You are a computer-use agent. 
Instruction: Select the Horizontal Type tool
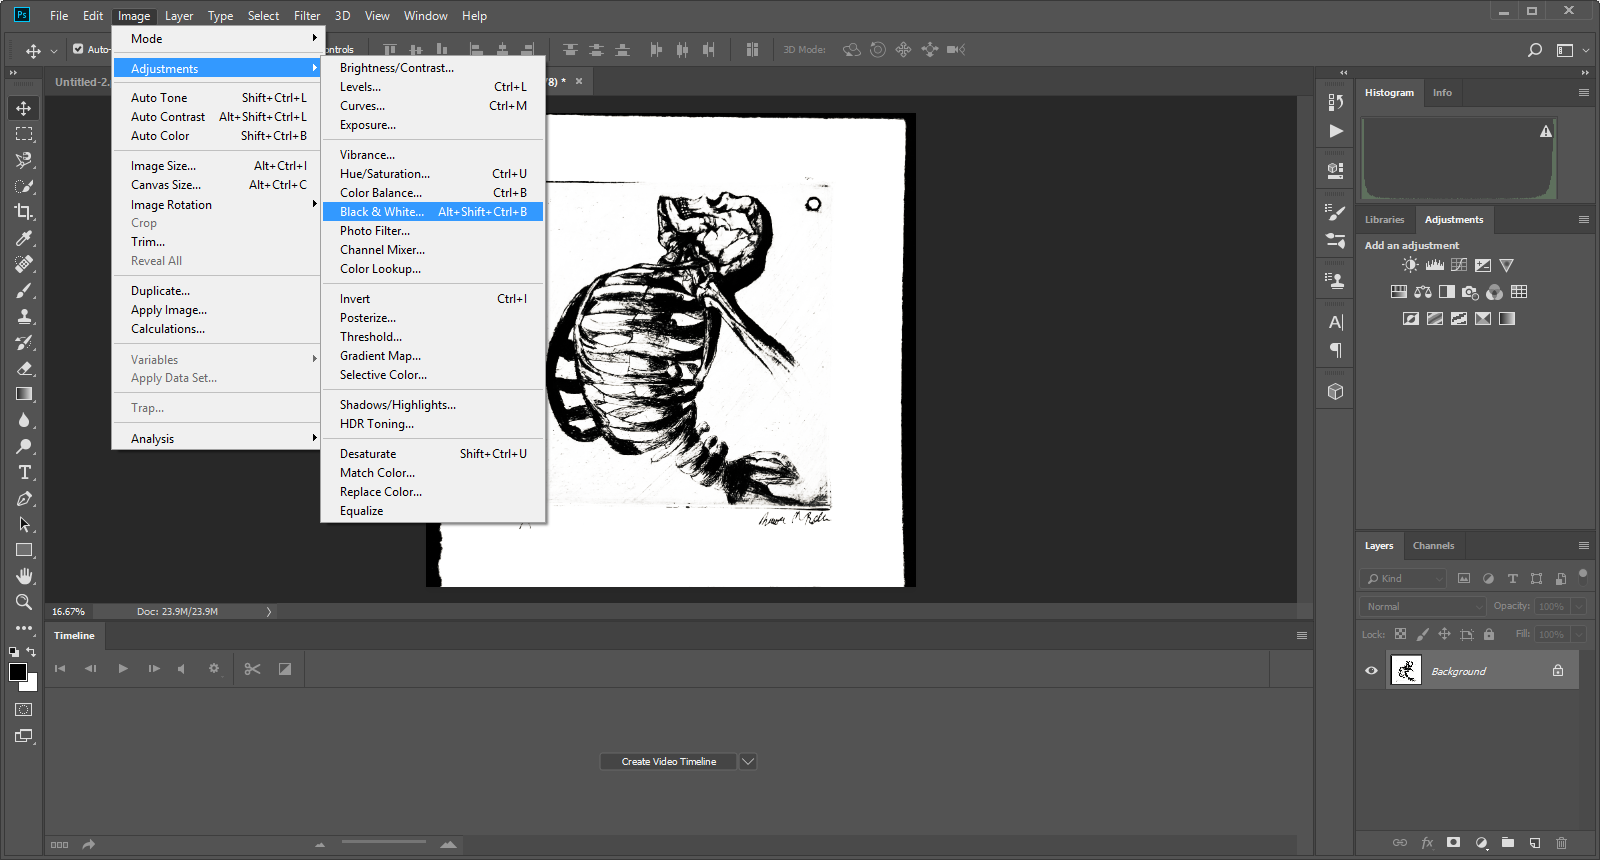24,472
